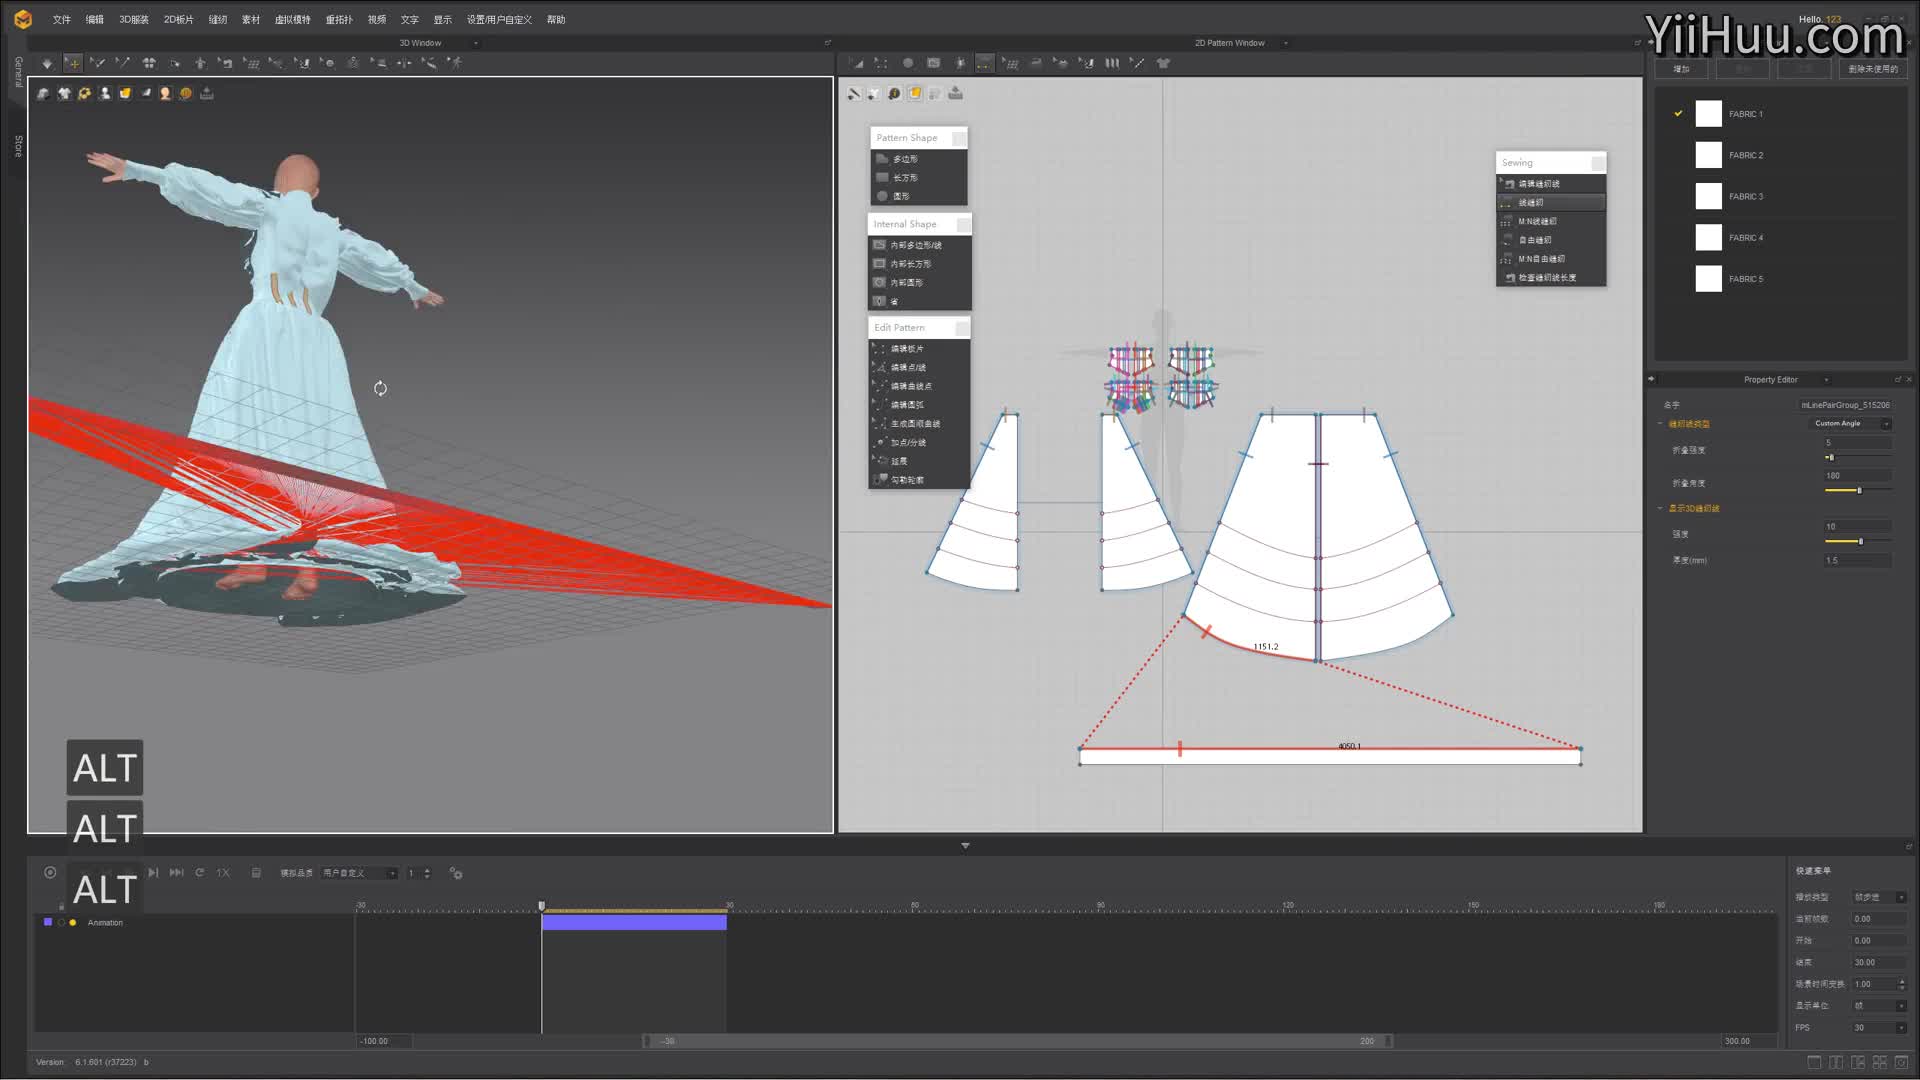Toggle the Sewing panel header checkbox
Viewport: 1920px width, 1080px height.
(x=1598, y=163)
